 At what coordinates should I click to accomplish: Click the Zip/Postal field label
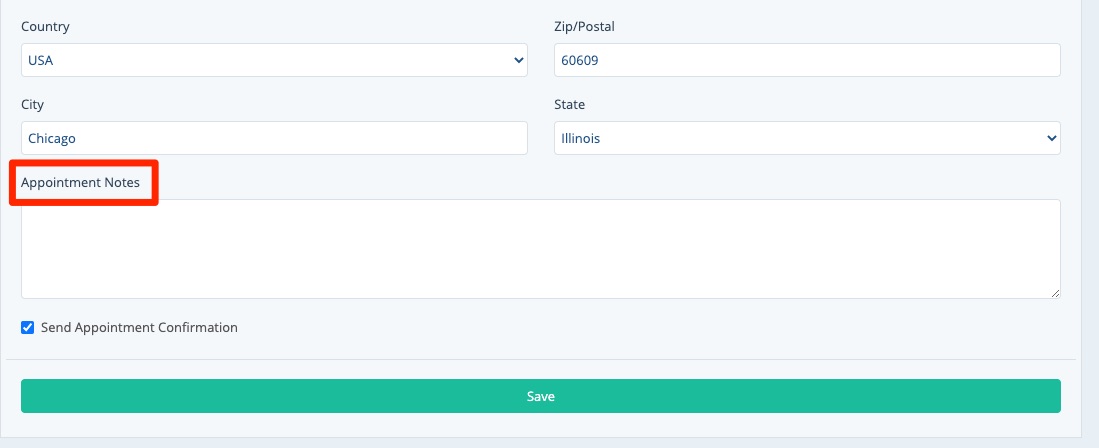click(584, 27)
